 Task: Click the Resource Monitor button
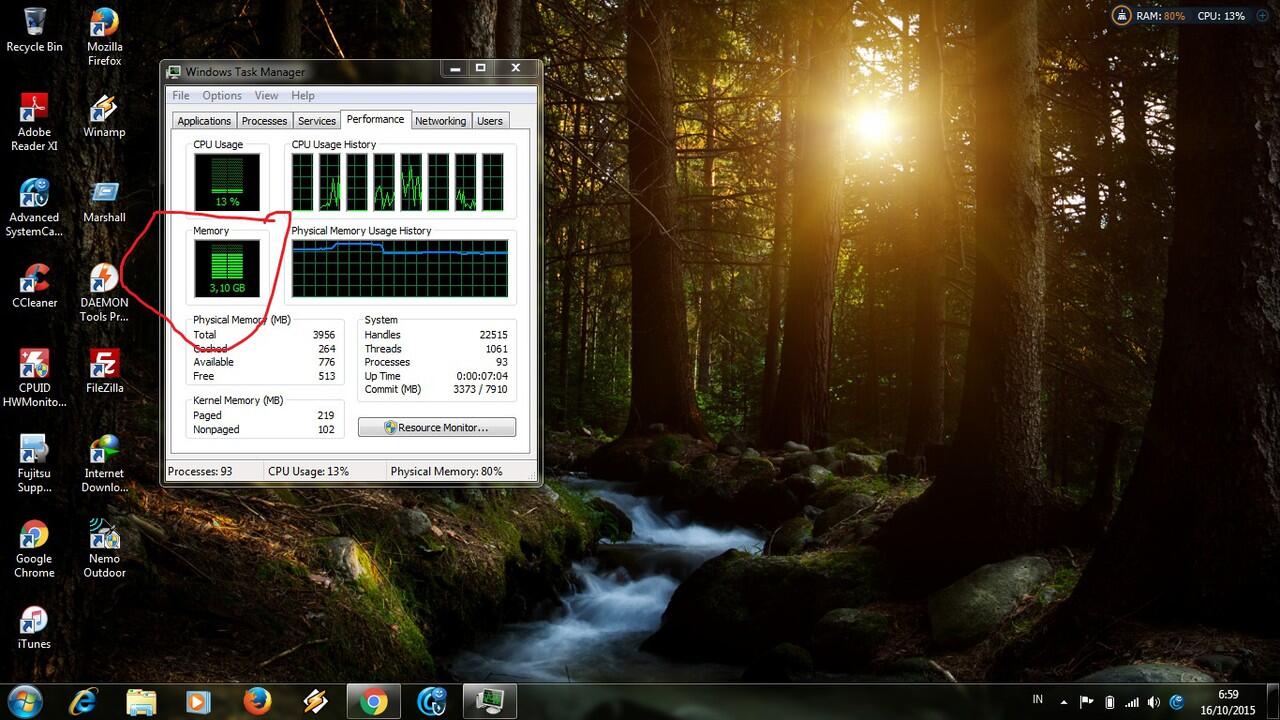[x=437, y=427]
